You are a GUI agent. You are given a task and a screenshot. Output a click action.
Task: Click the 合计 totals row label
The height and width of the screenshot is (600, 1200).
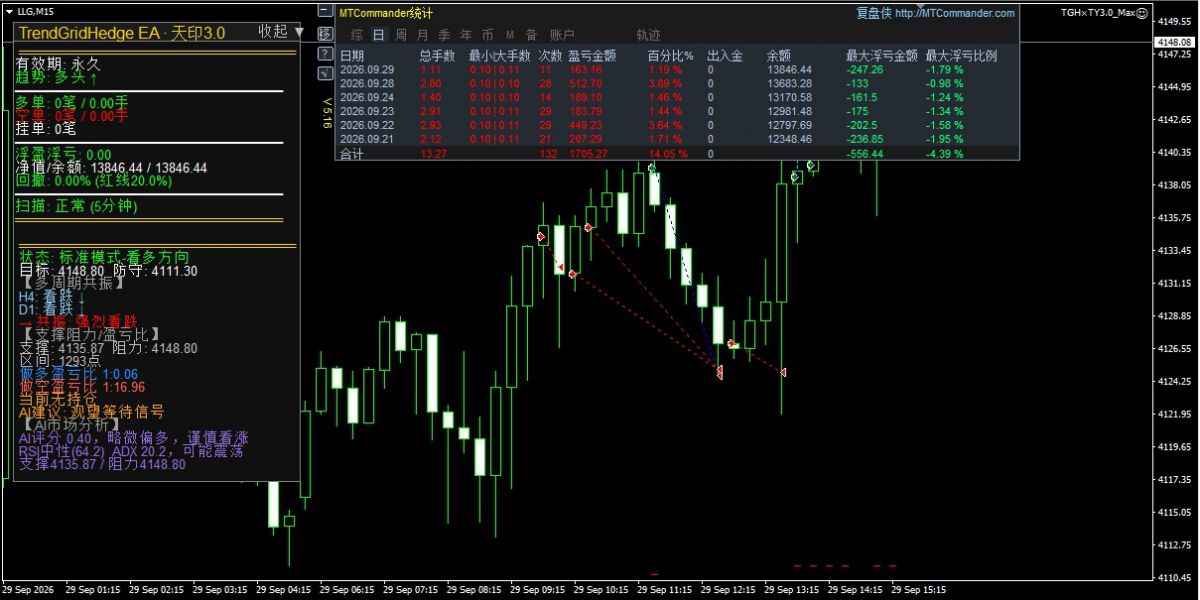tap(352, 154)
